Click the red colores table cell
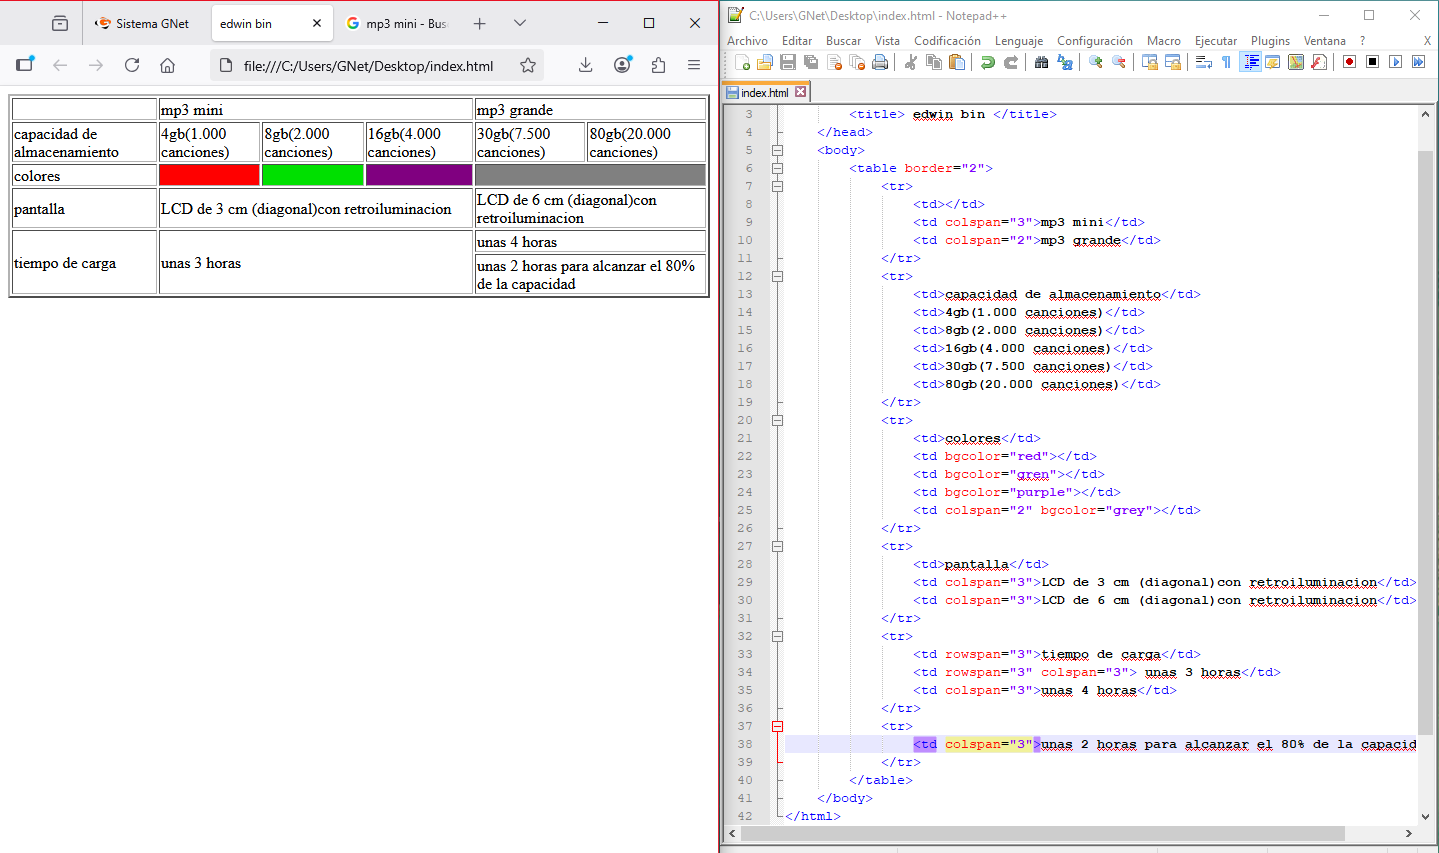Viewport: 1439px width, 853px height. tap(209, 176)
